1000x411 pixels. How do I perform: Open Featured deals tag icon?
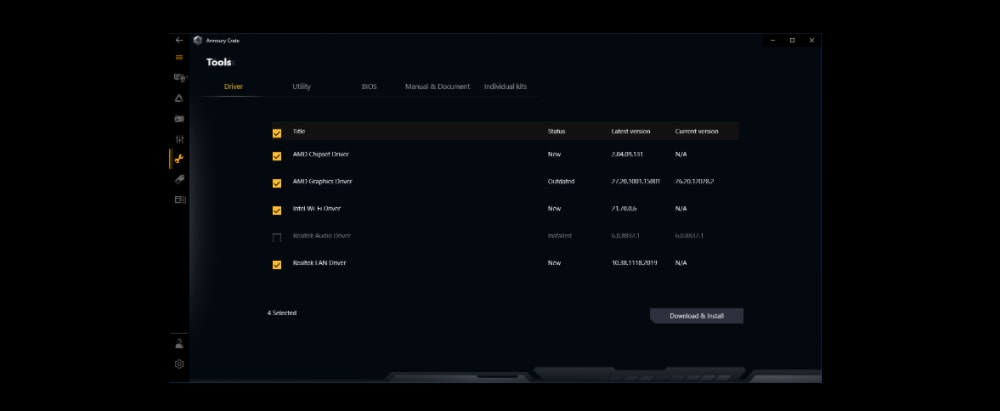tap(179, 179)
